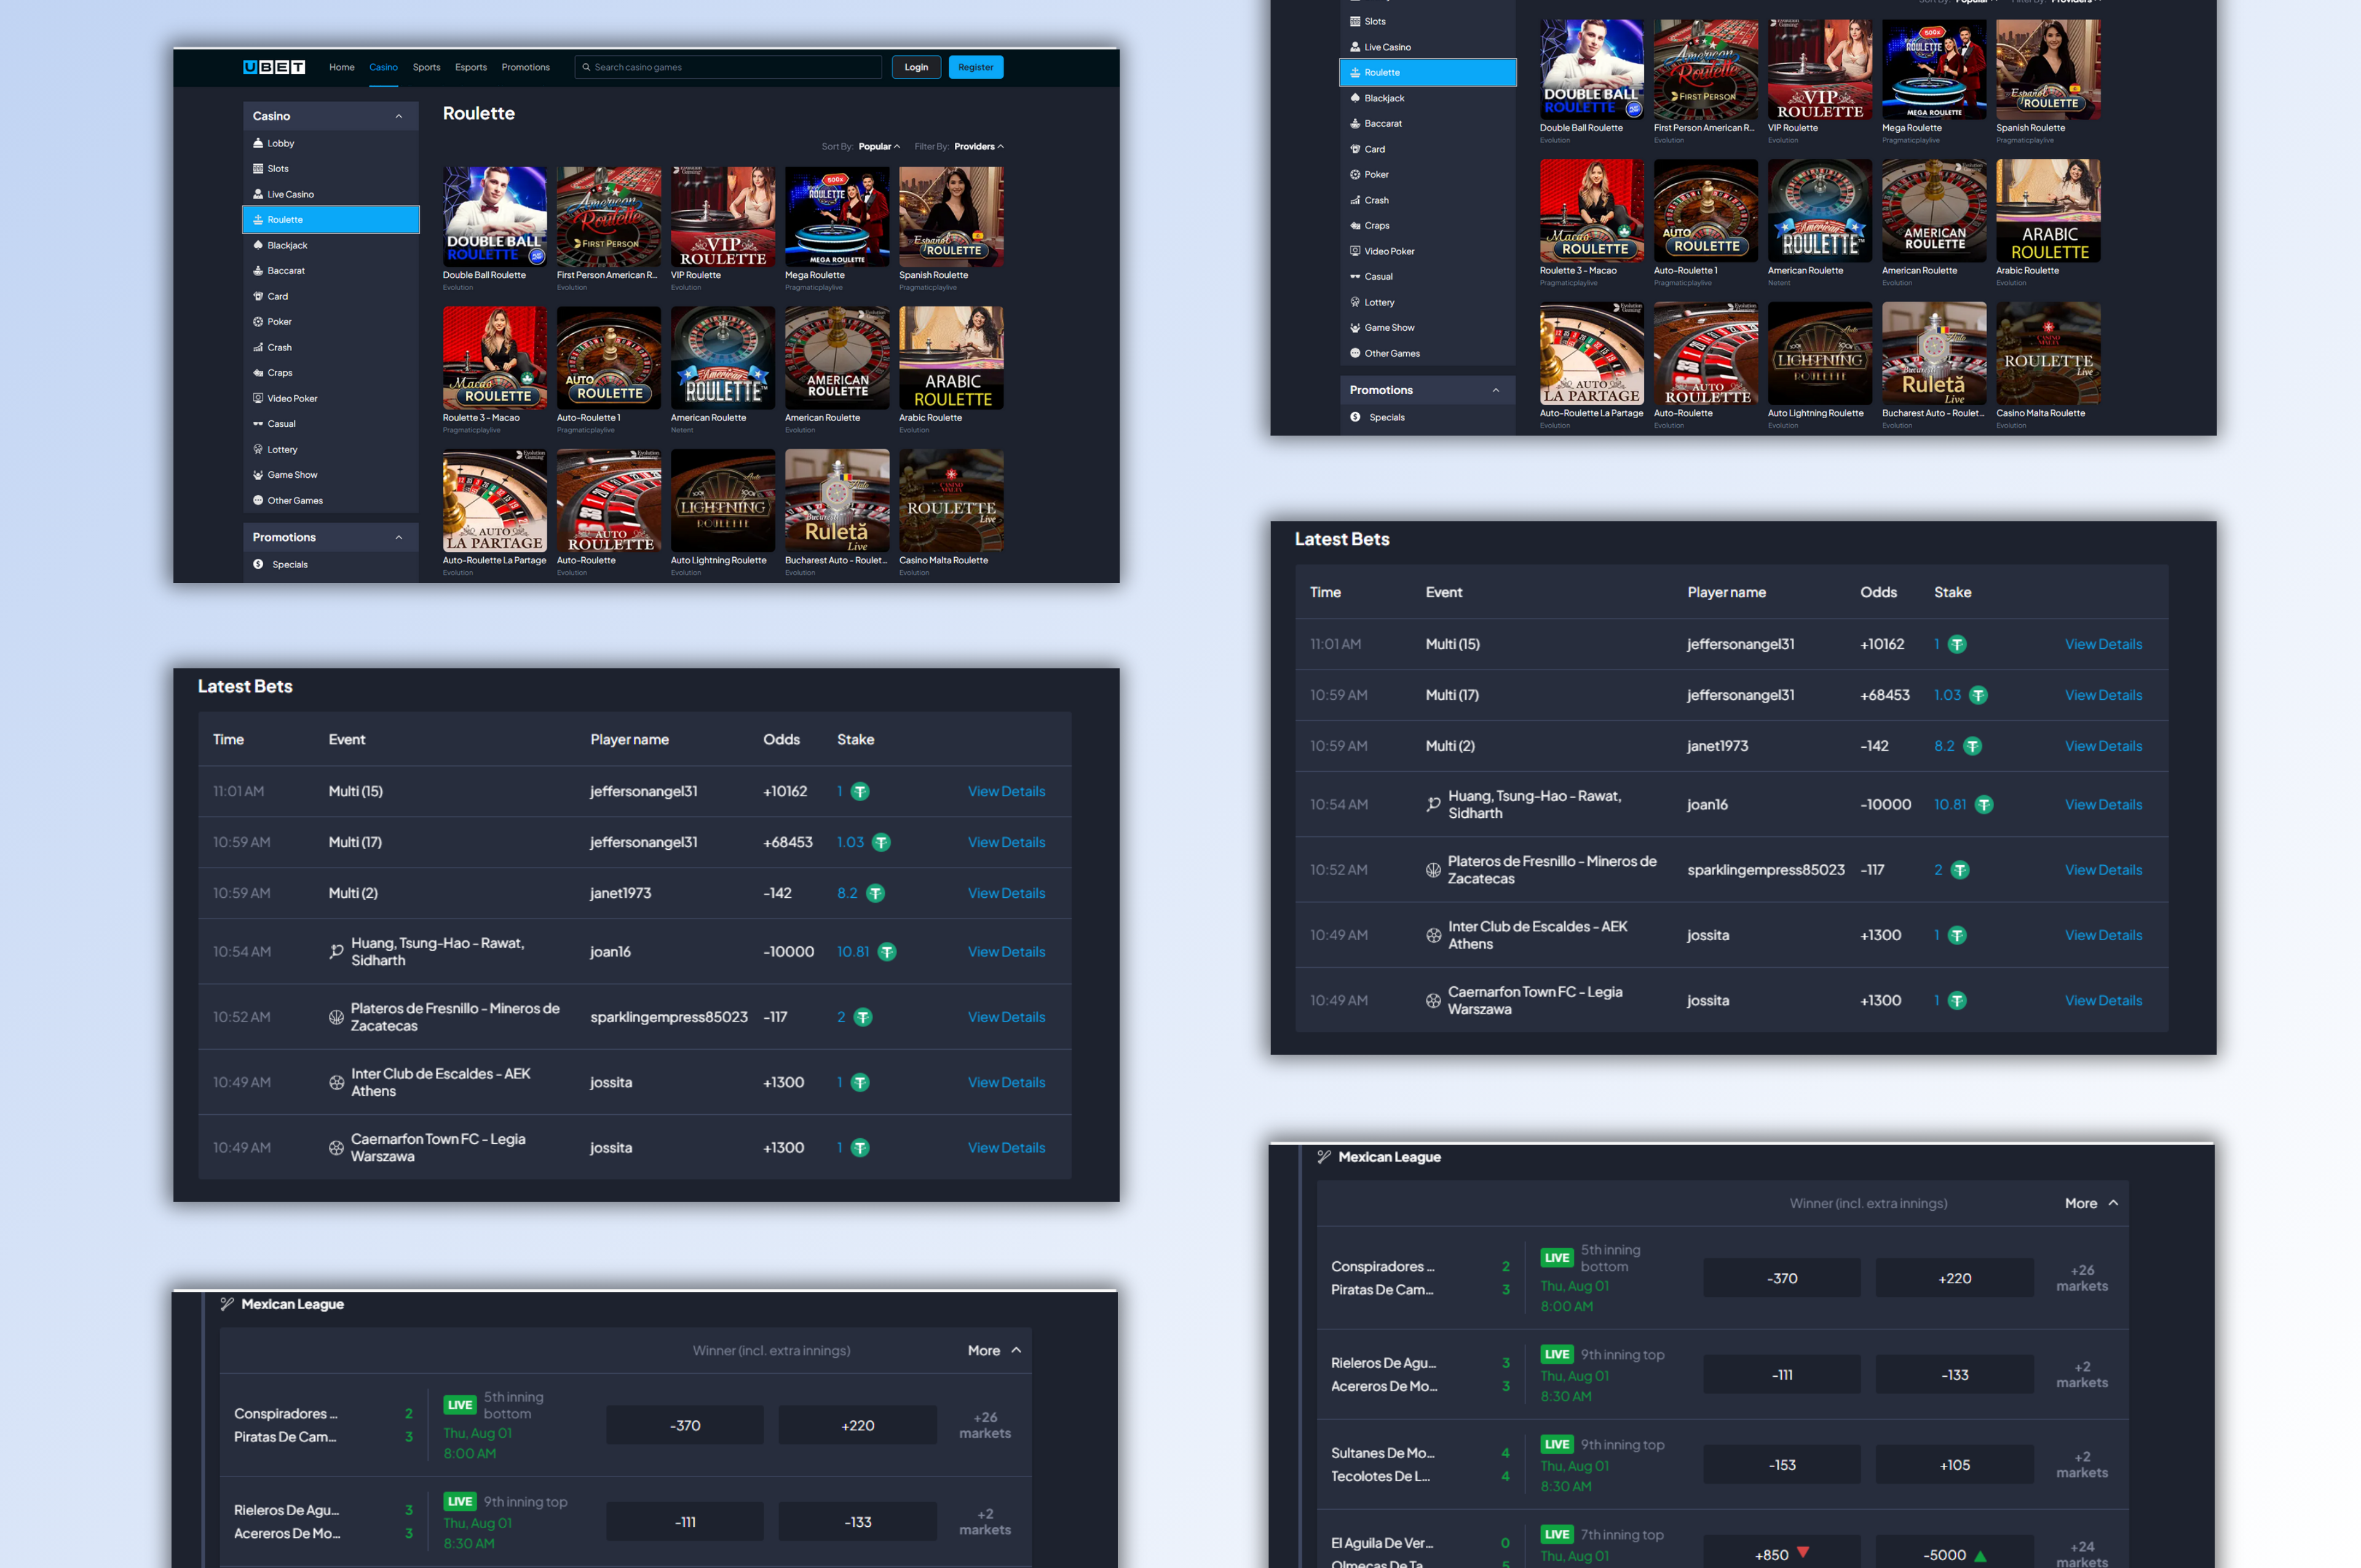Open the +24 markets link
2361x1568 pixels.
(2081, 1553)
